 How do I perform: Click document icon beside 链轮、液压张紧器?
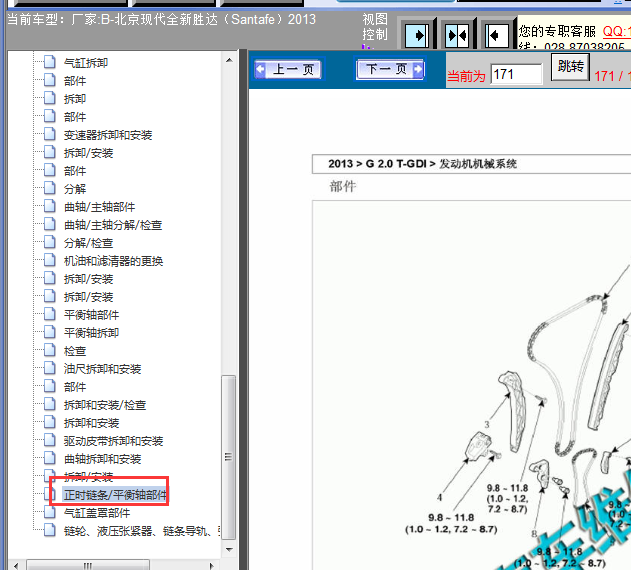tap(49, 530)
